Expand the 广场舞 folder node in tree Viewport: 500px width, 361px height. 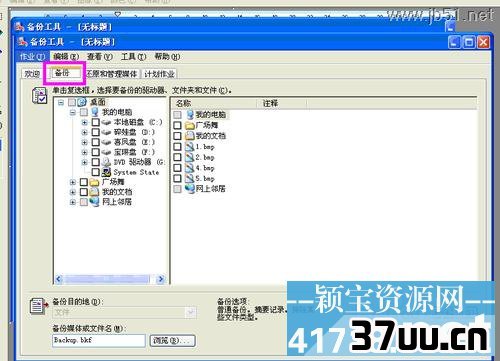click(73, 182)
